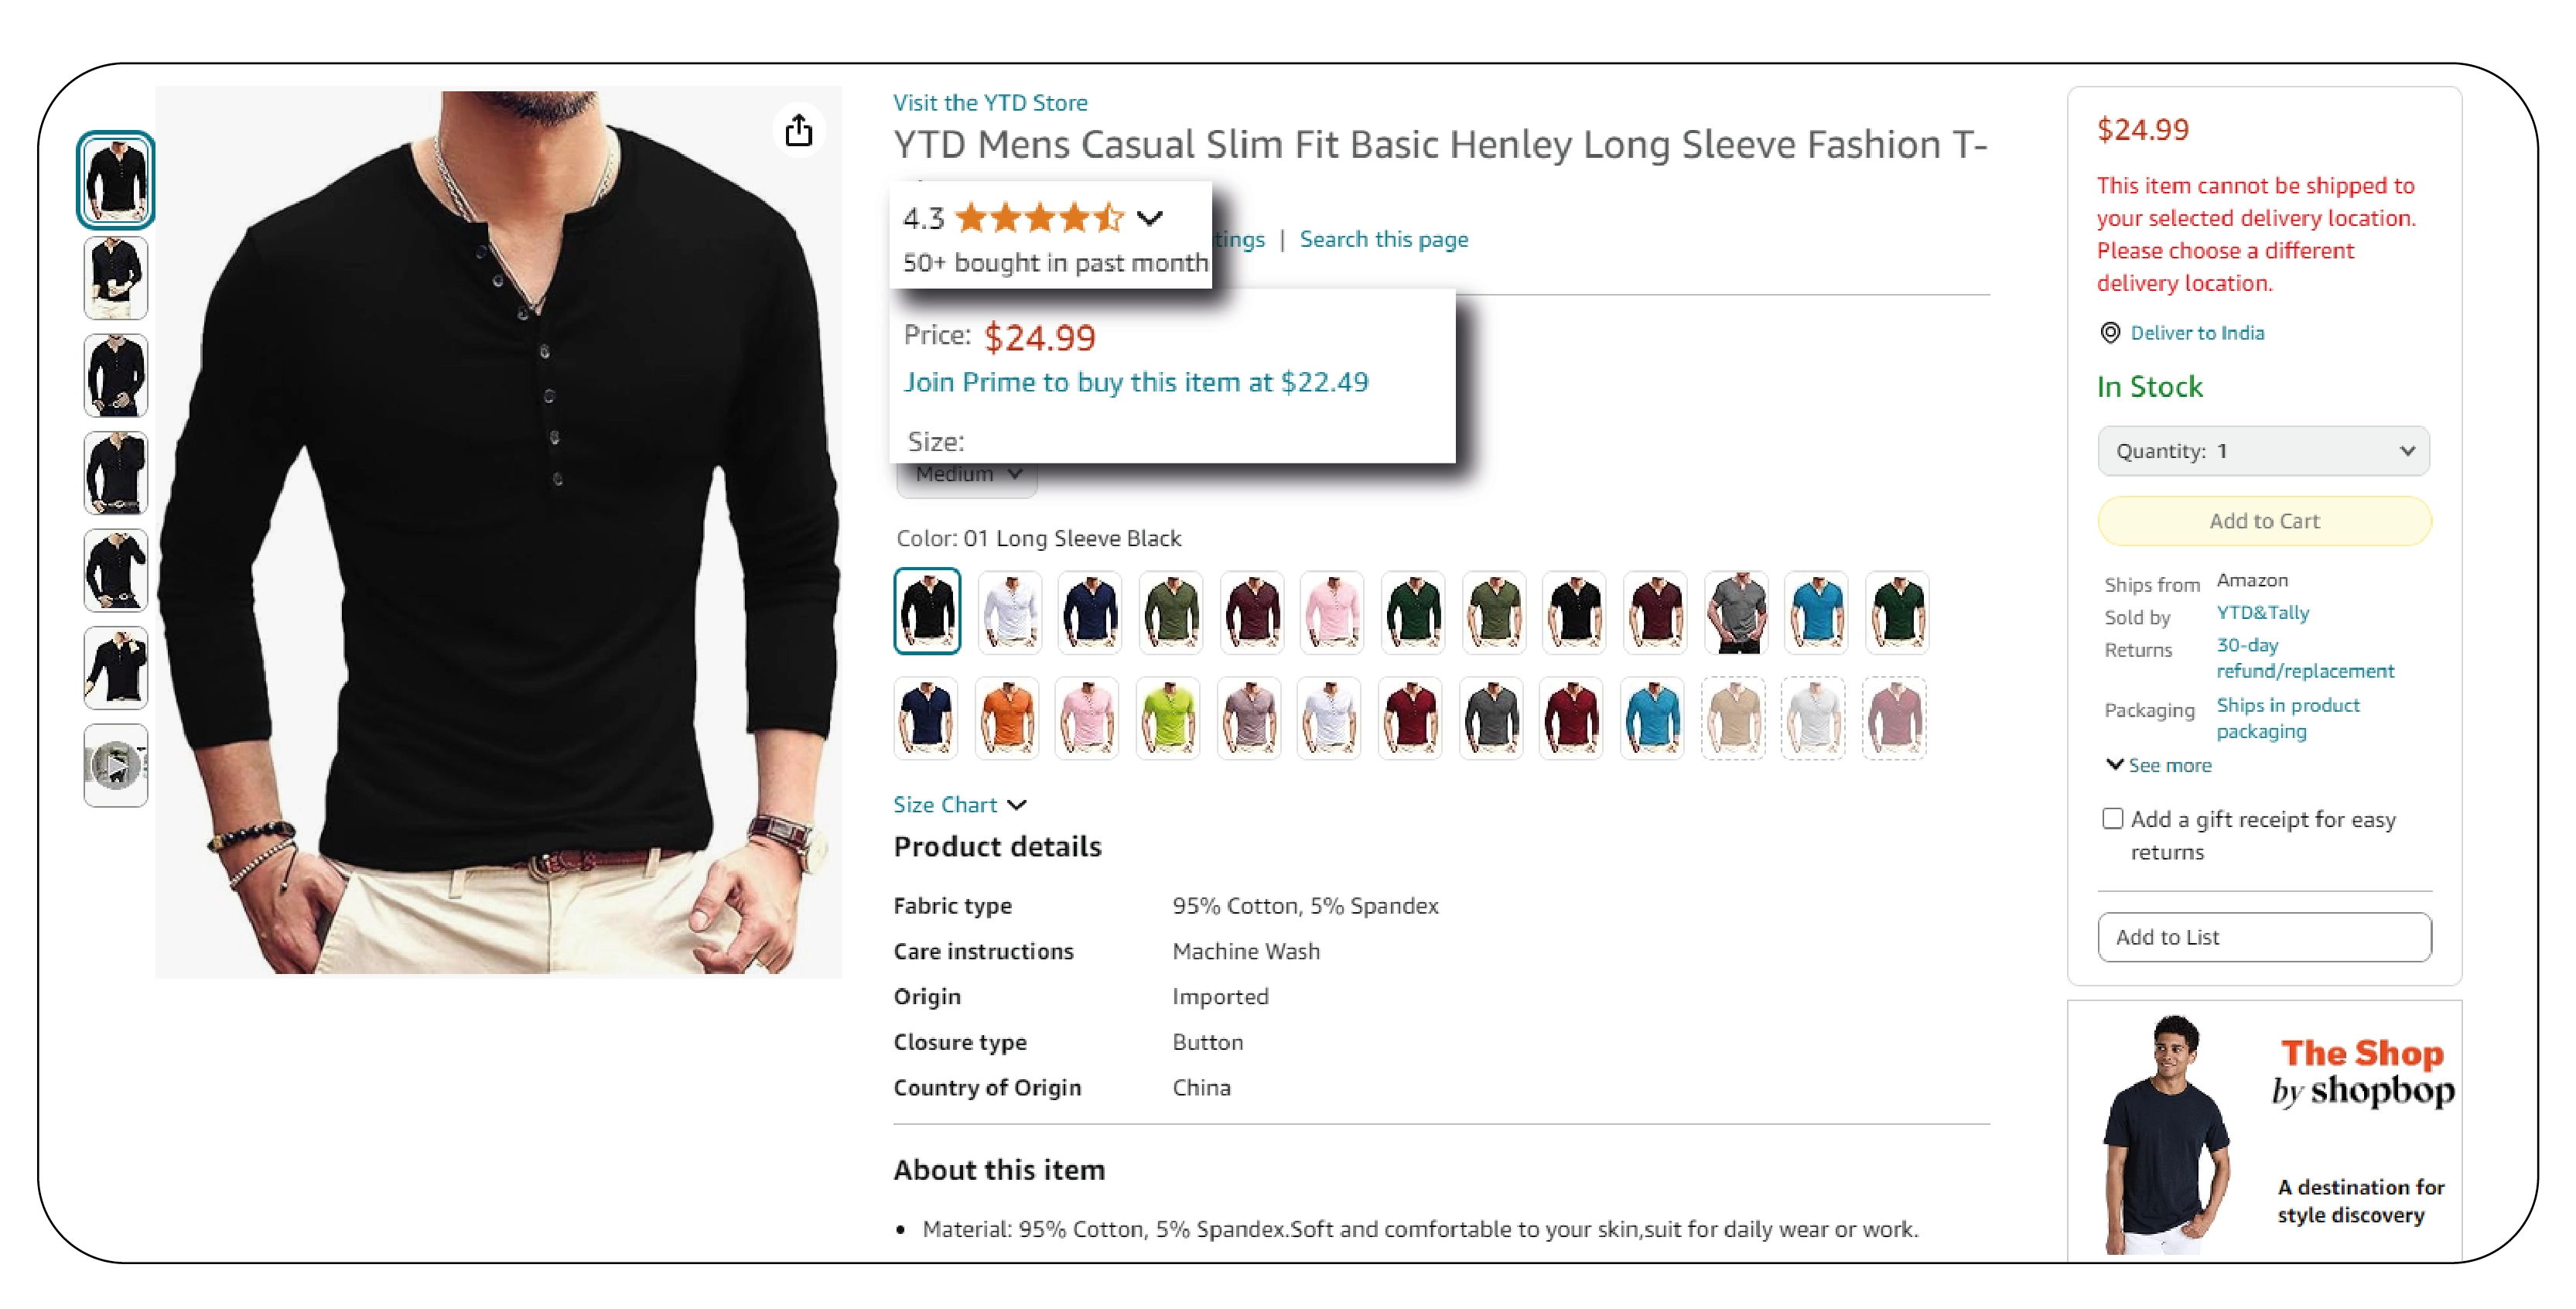The image size is (2576, 1309).
Task: Open the star rating popover chevron
Action: tap(1150, 217)
